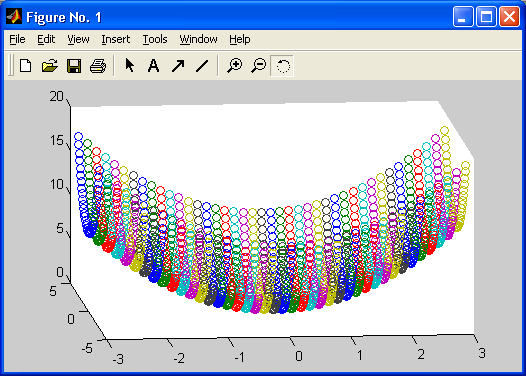Open the File menu
The width and height of the screenshot is (526, 376).
click(17, 39)
